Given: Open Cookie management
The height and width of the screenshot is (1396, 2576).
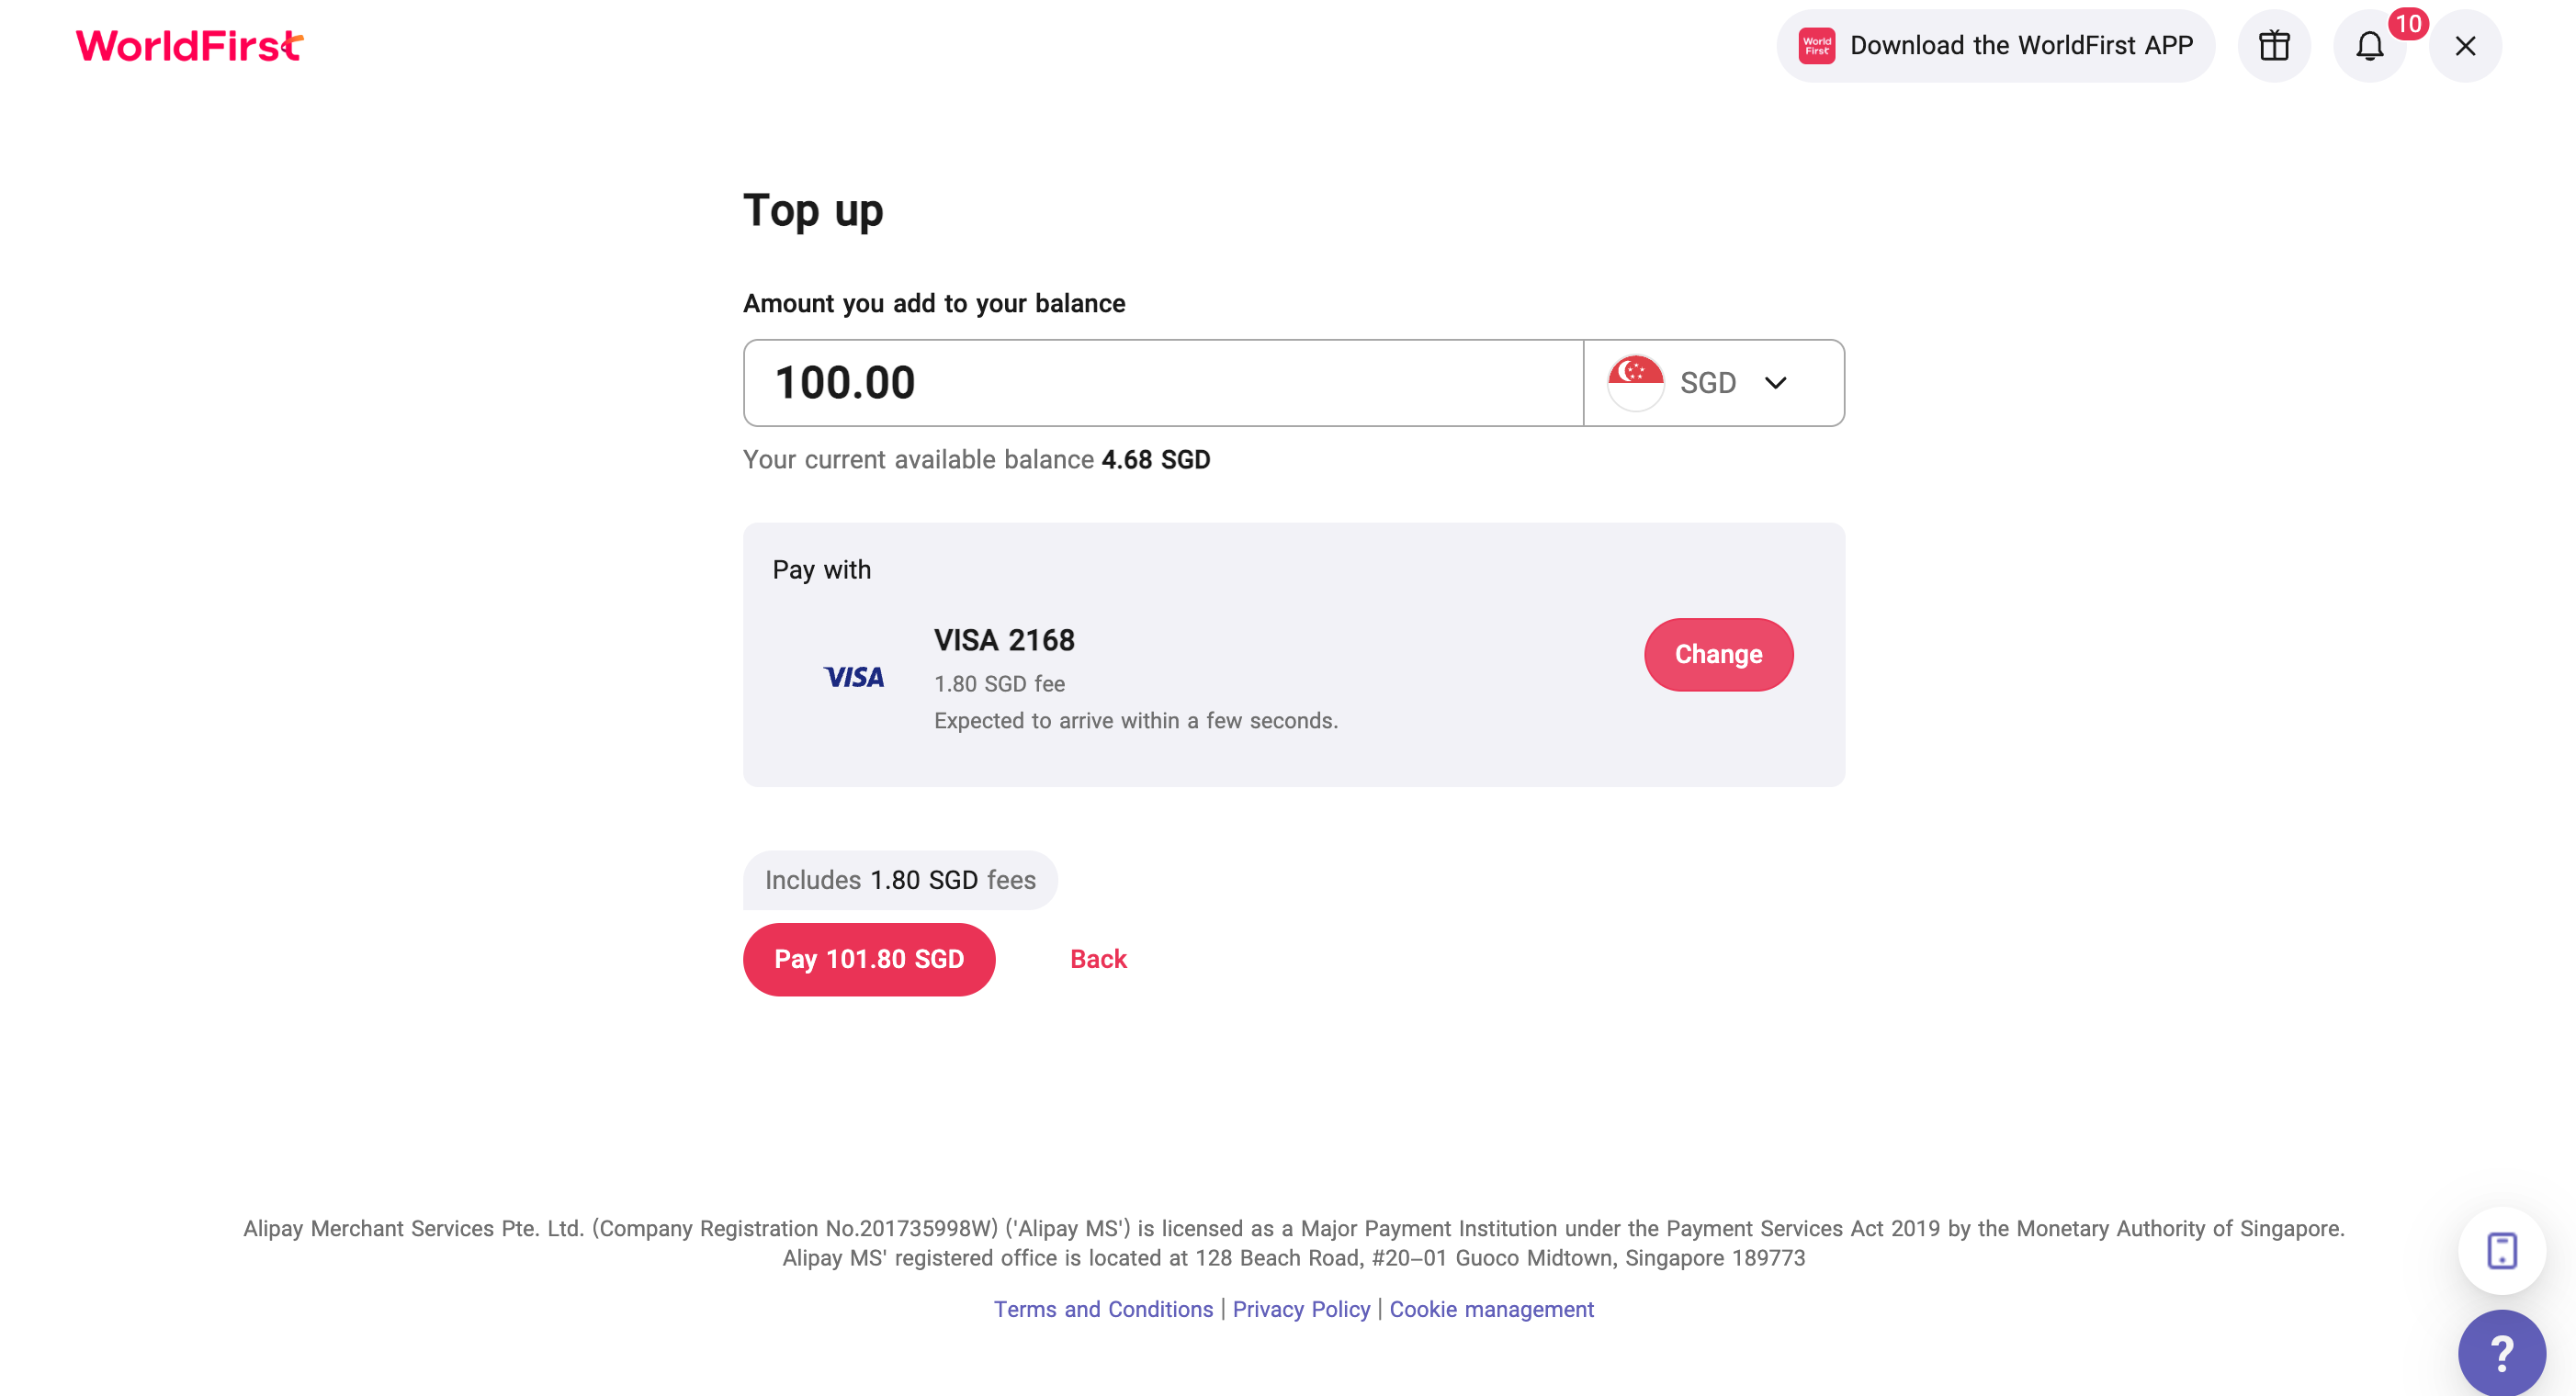Looking at the screenshot, I should 1491,1309.
